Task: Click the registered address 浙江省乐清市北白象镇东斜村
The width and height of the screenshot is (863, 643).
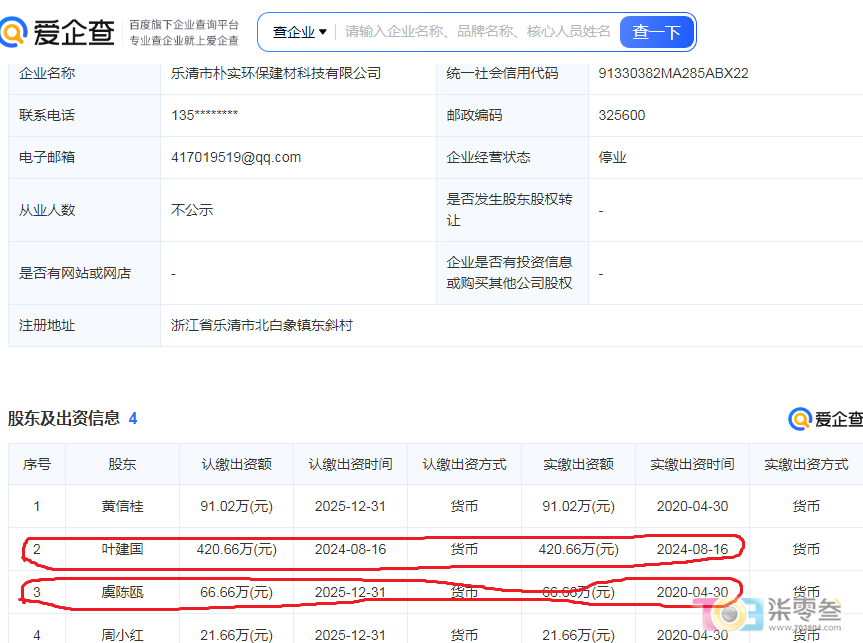Action: [261, 325]
